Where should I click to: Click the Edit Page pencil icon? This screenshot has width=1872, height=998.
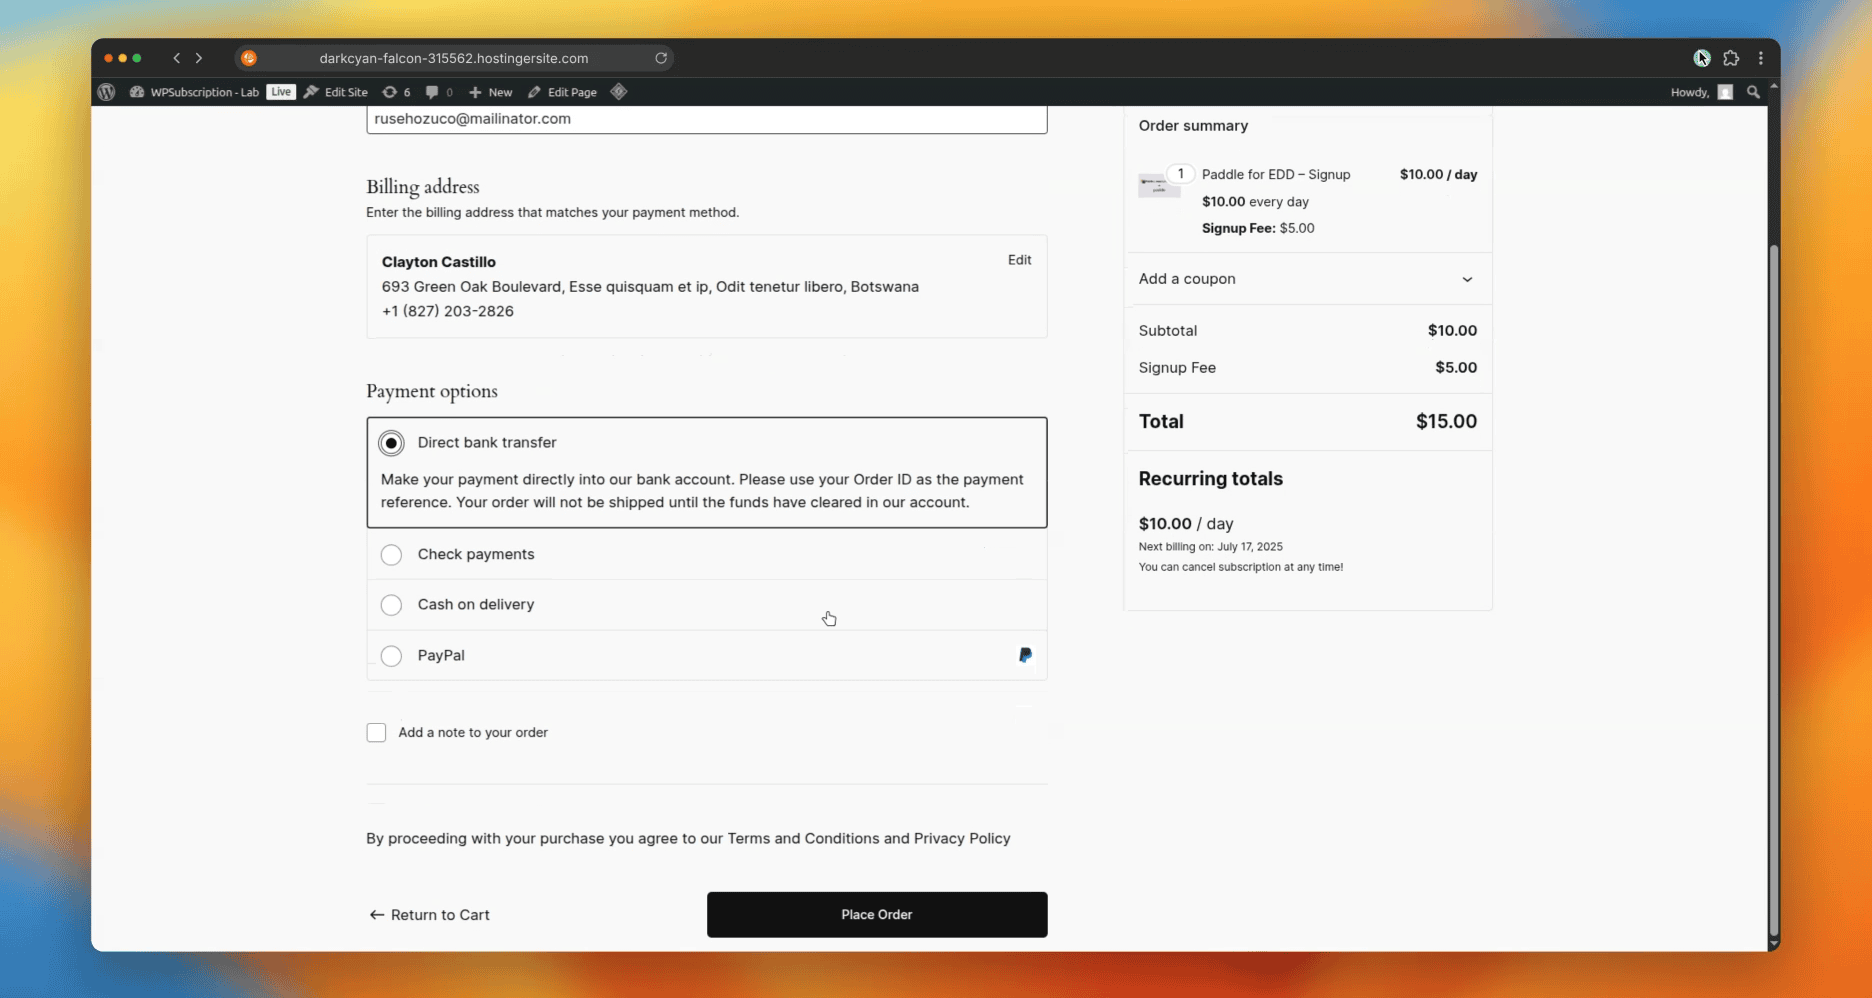click(534, 92)
